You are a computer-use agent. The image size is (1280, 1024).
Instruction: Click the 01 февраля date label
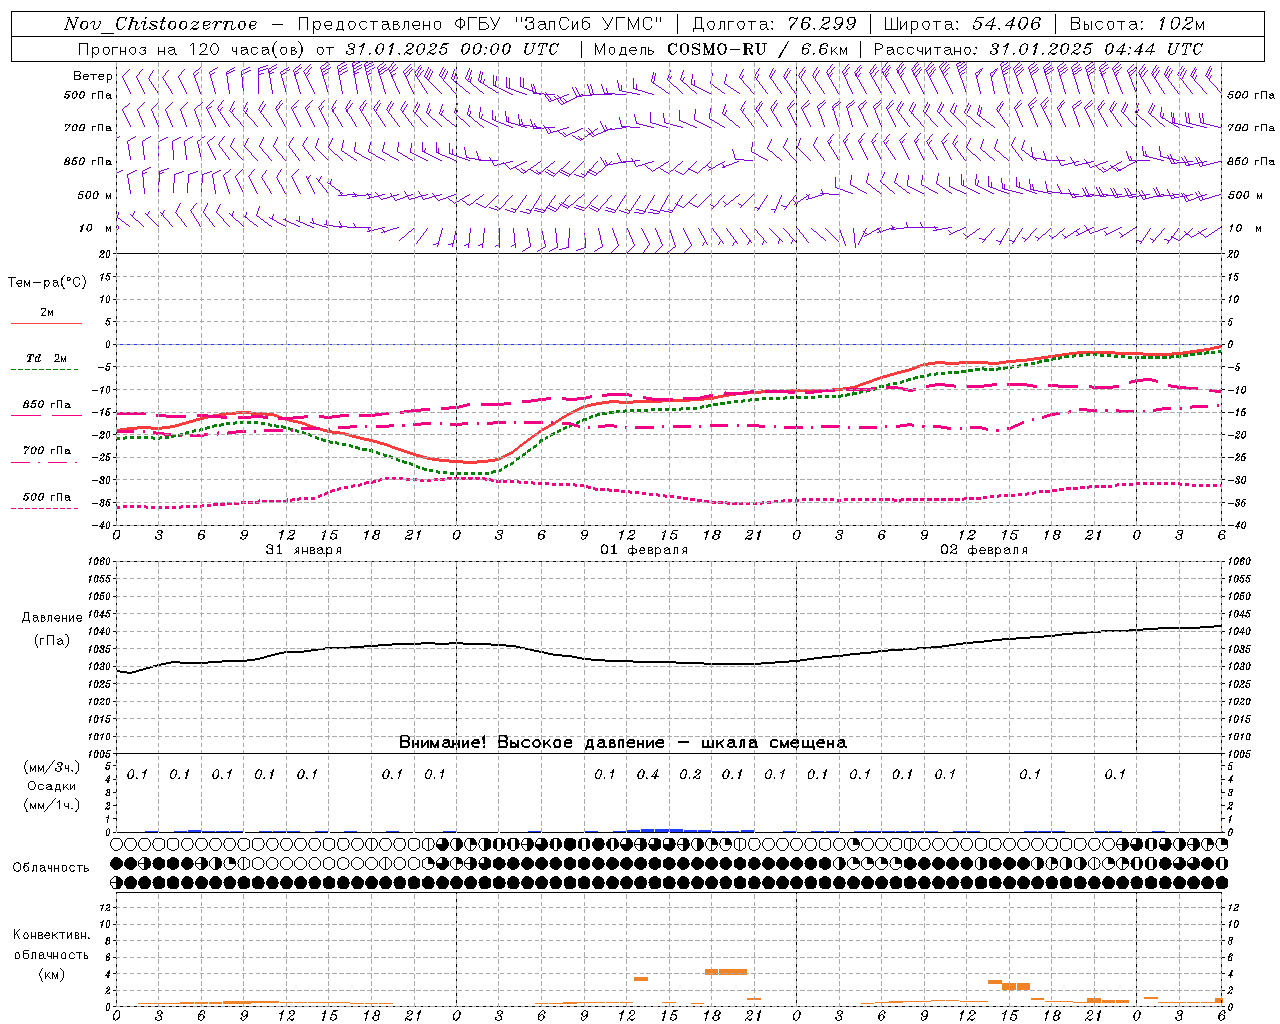[643, 550]
